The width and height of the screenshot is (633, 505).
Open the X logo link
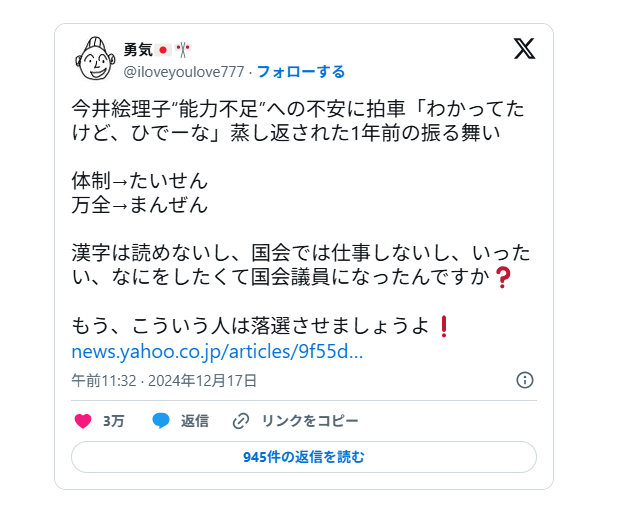tap(524, 48)
